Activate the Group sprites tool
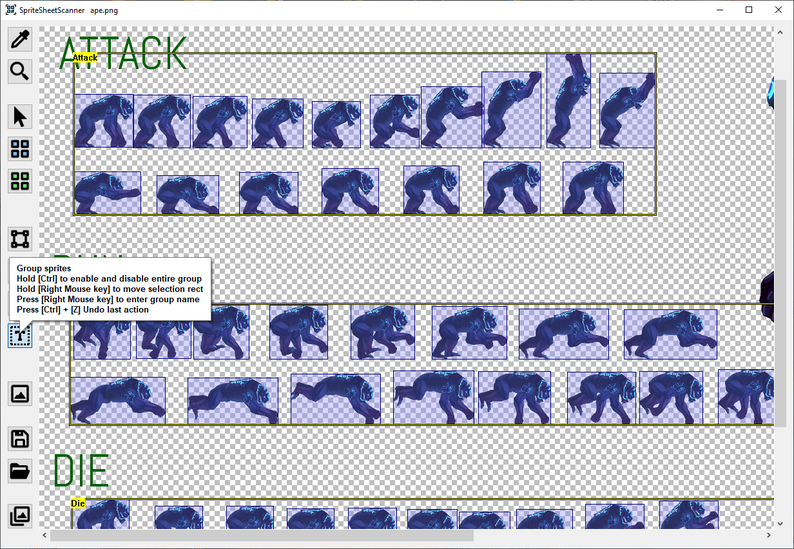Viewport: 794px width, 549px height. (20, 335)
